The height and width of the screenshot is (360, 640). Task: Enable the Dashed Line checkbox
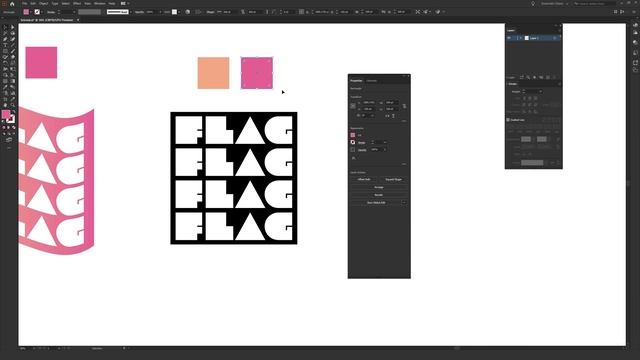point(508,120)
